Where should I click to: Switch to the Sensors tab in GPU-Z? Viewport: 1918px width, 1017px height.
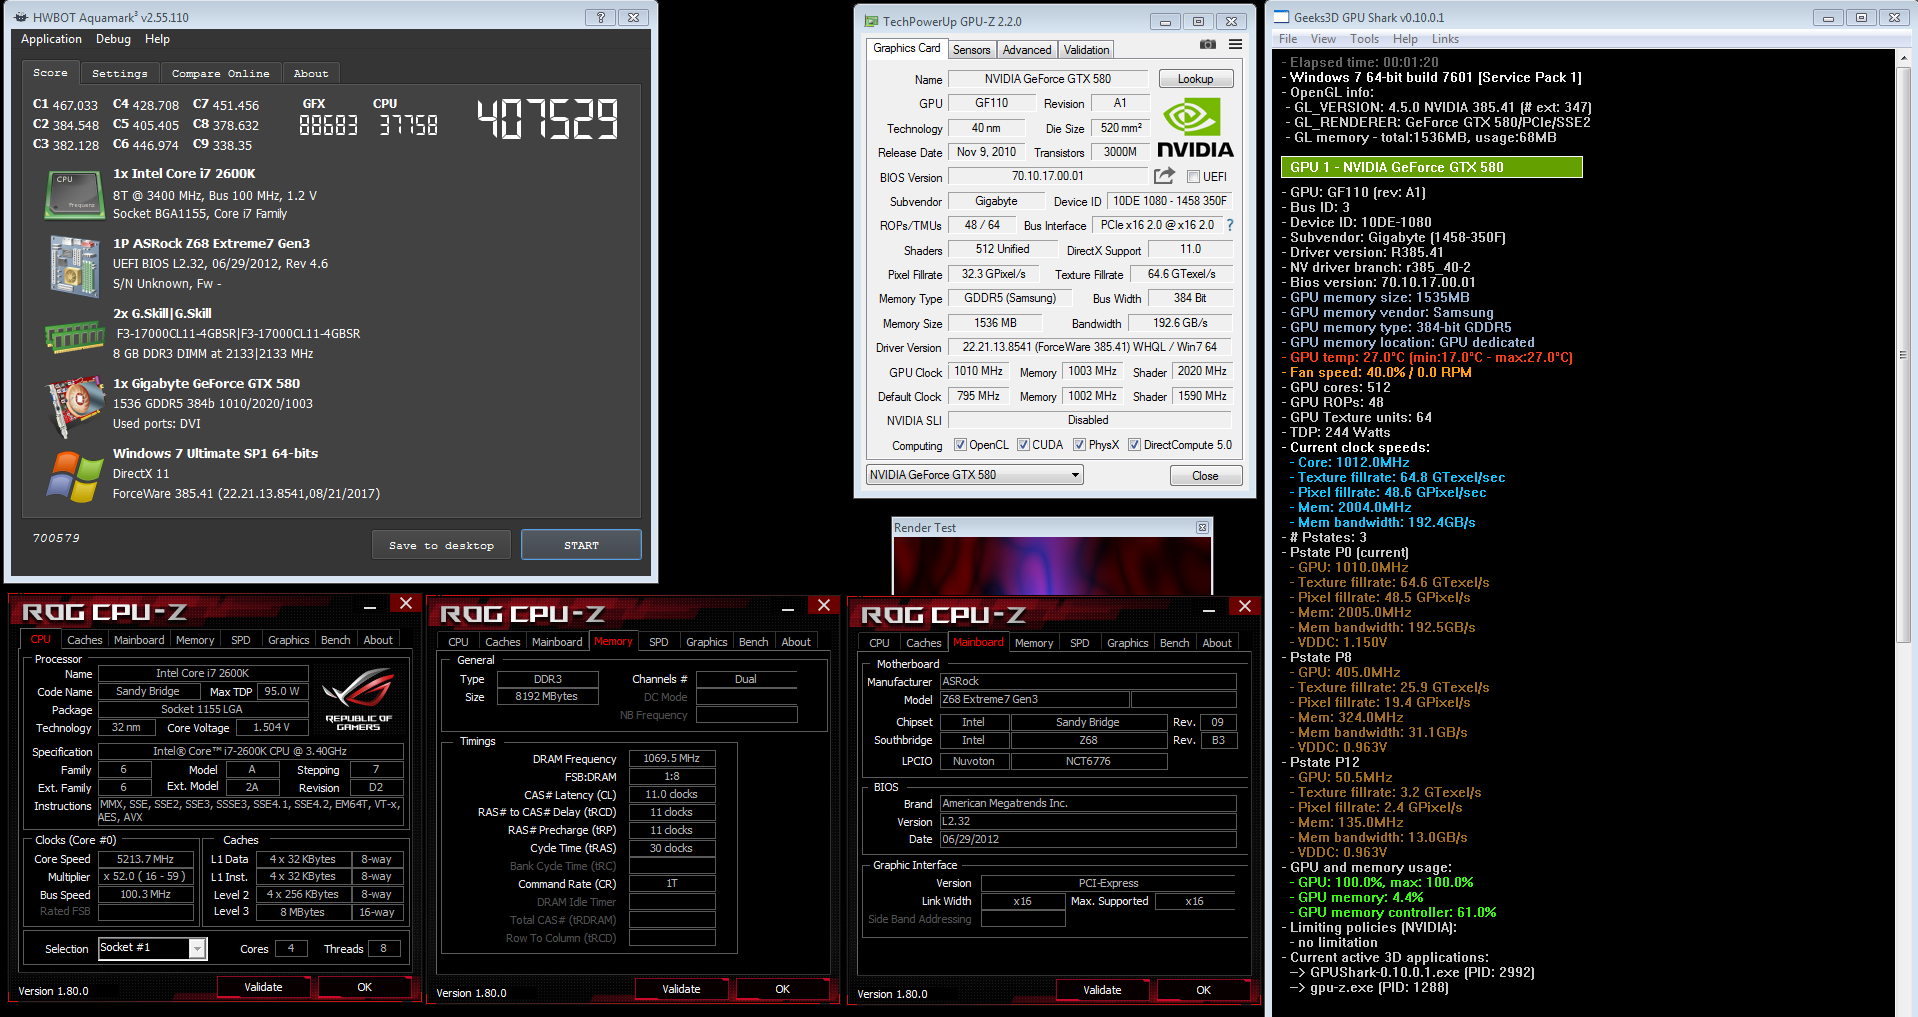[971, 50]
